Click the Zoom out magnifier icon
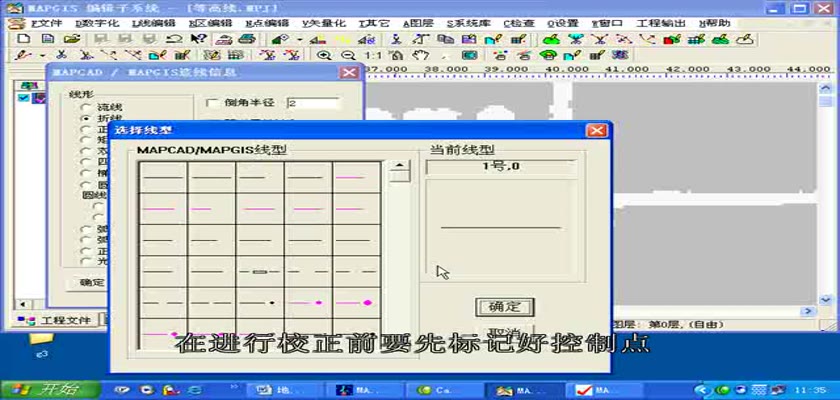 (x=348, y=55)
